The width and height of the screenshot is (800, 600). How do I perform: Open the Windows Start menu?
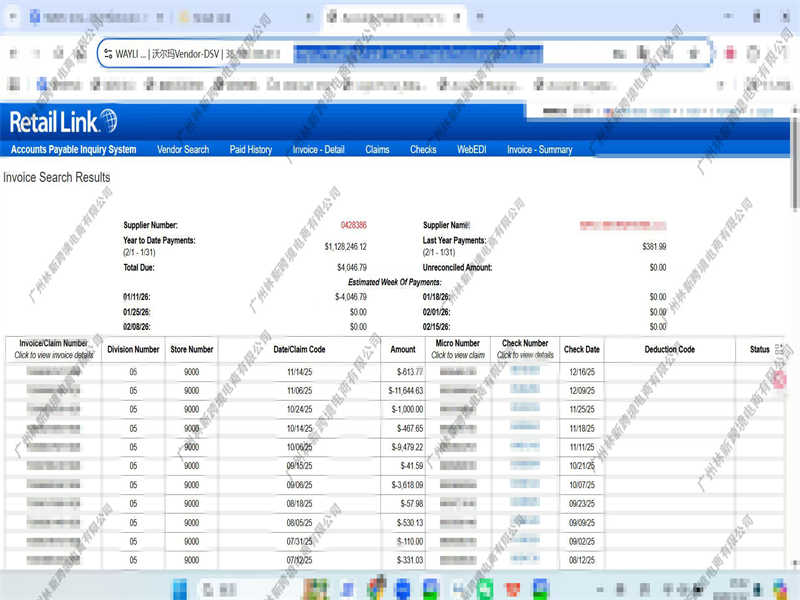click(x=180, y=589)
